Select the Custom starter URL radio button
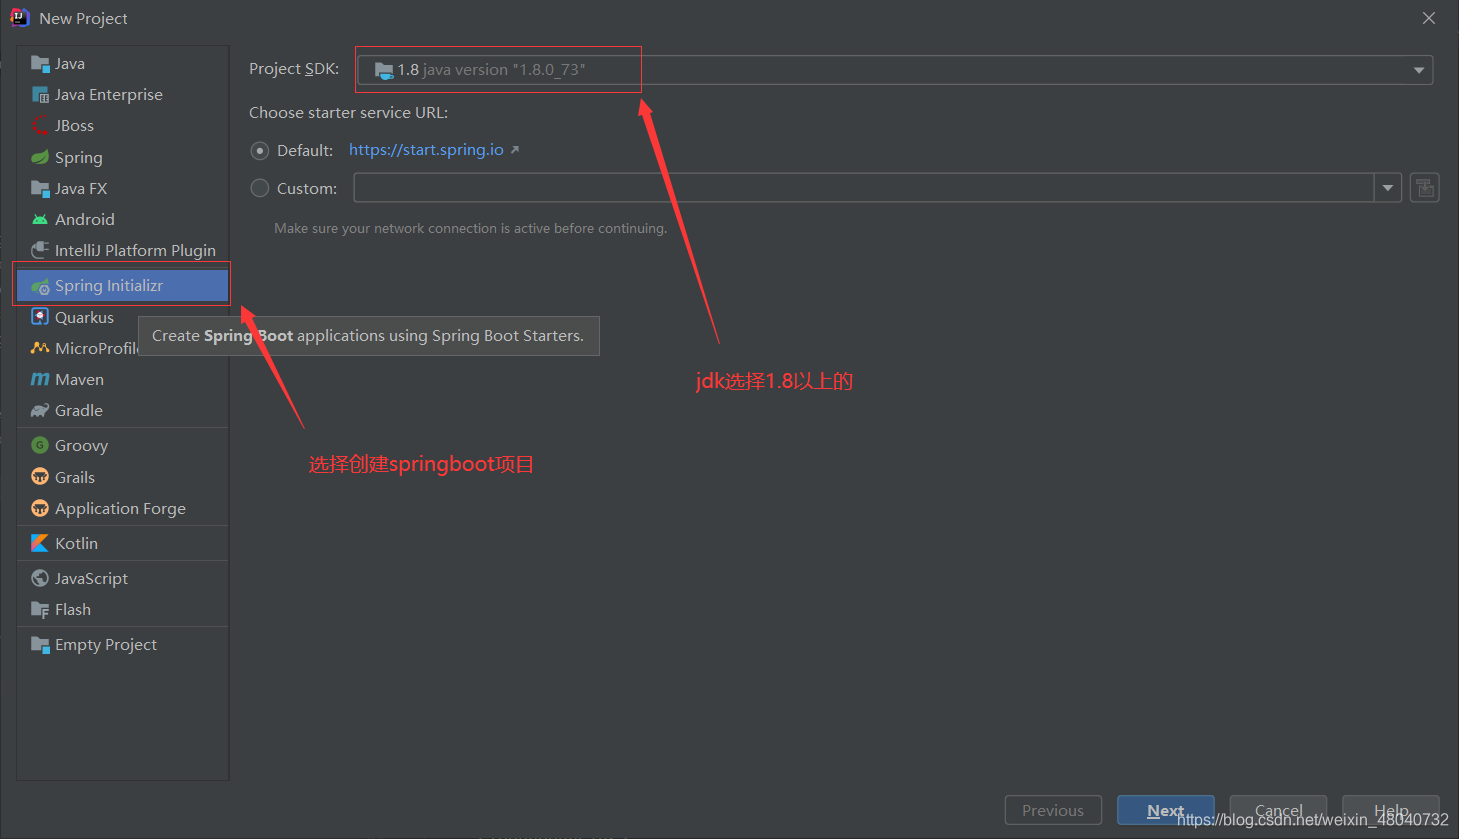The image size is (1459, 839). [x=260, y=188]
